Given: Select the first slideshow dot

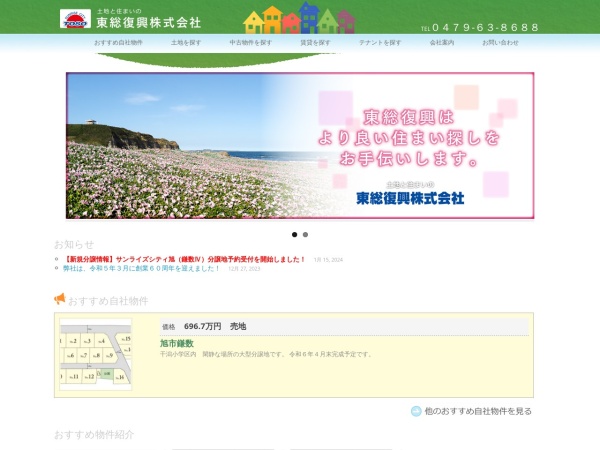Looking at the screenshot, I should tap(294, 235).
